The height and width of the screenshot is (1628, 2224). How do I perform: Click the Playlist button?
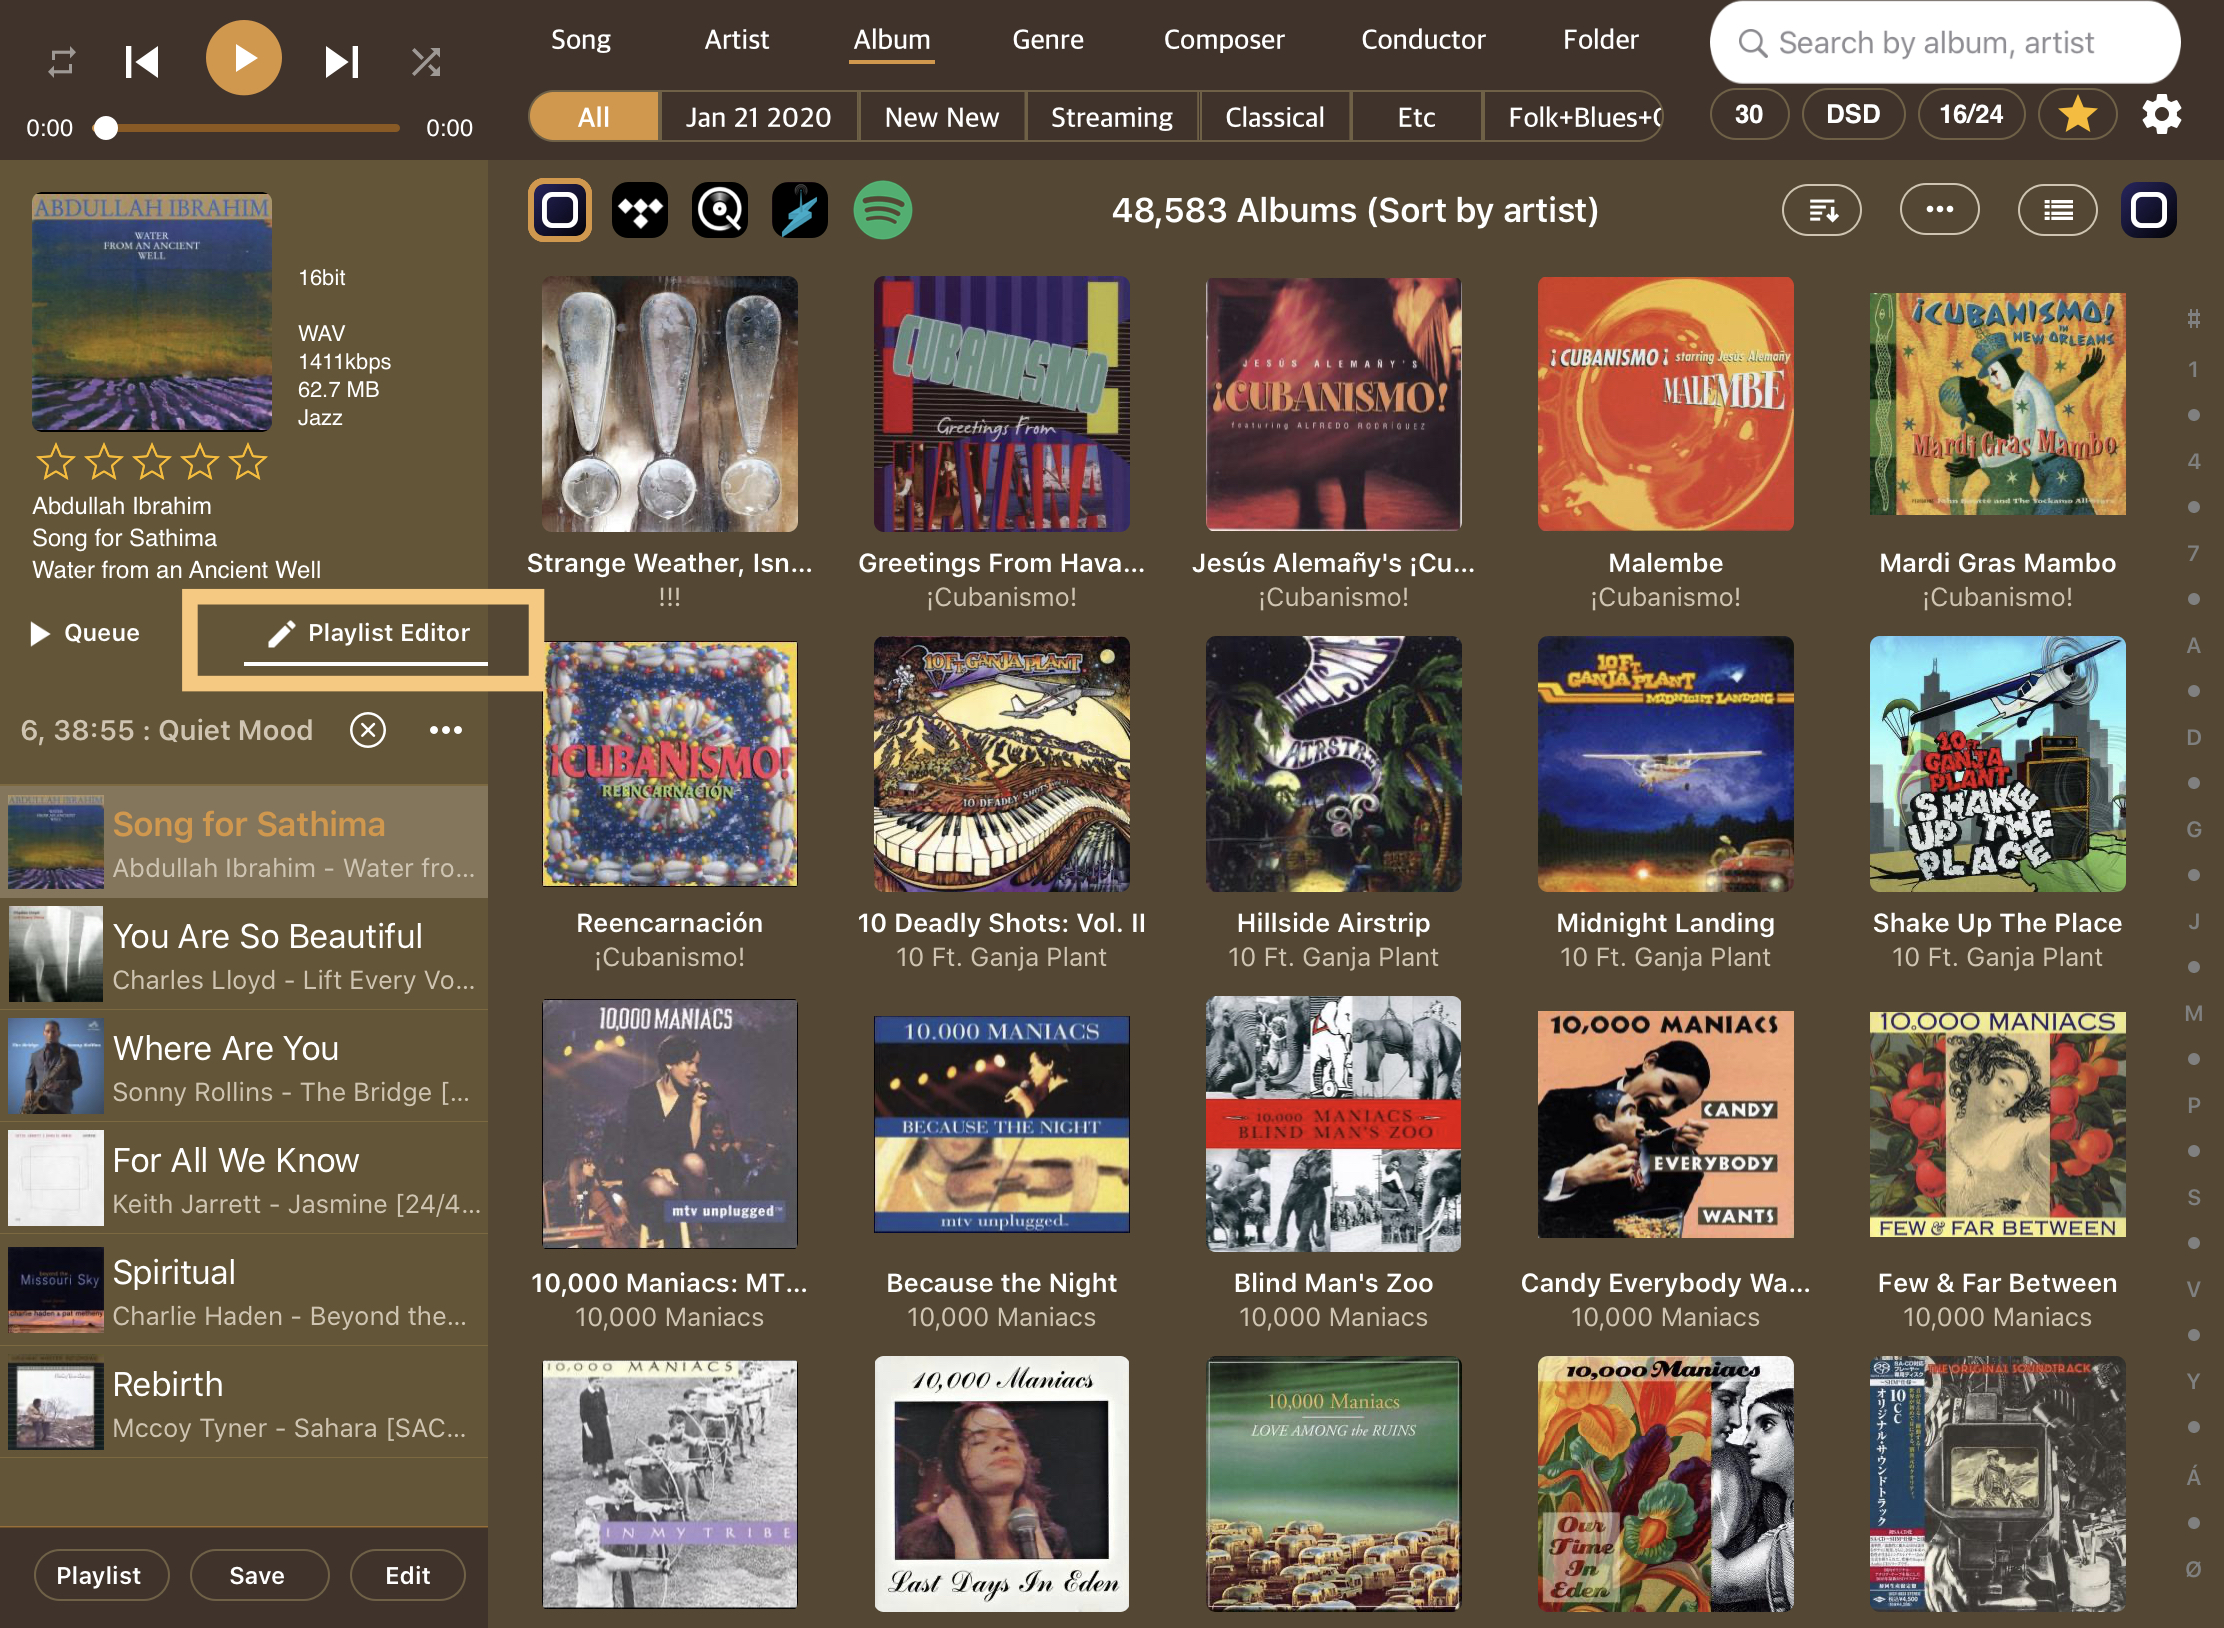[x=101, y=1575]
